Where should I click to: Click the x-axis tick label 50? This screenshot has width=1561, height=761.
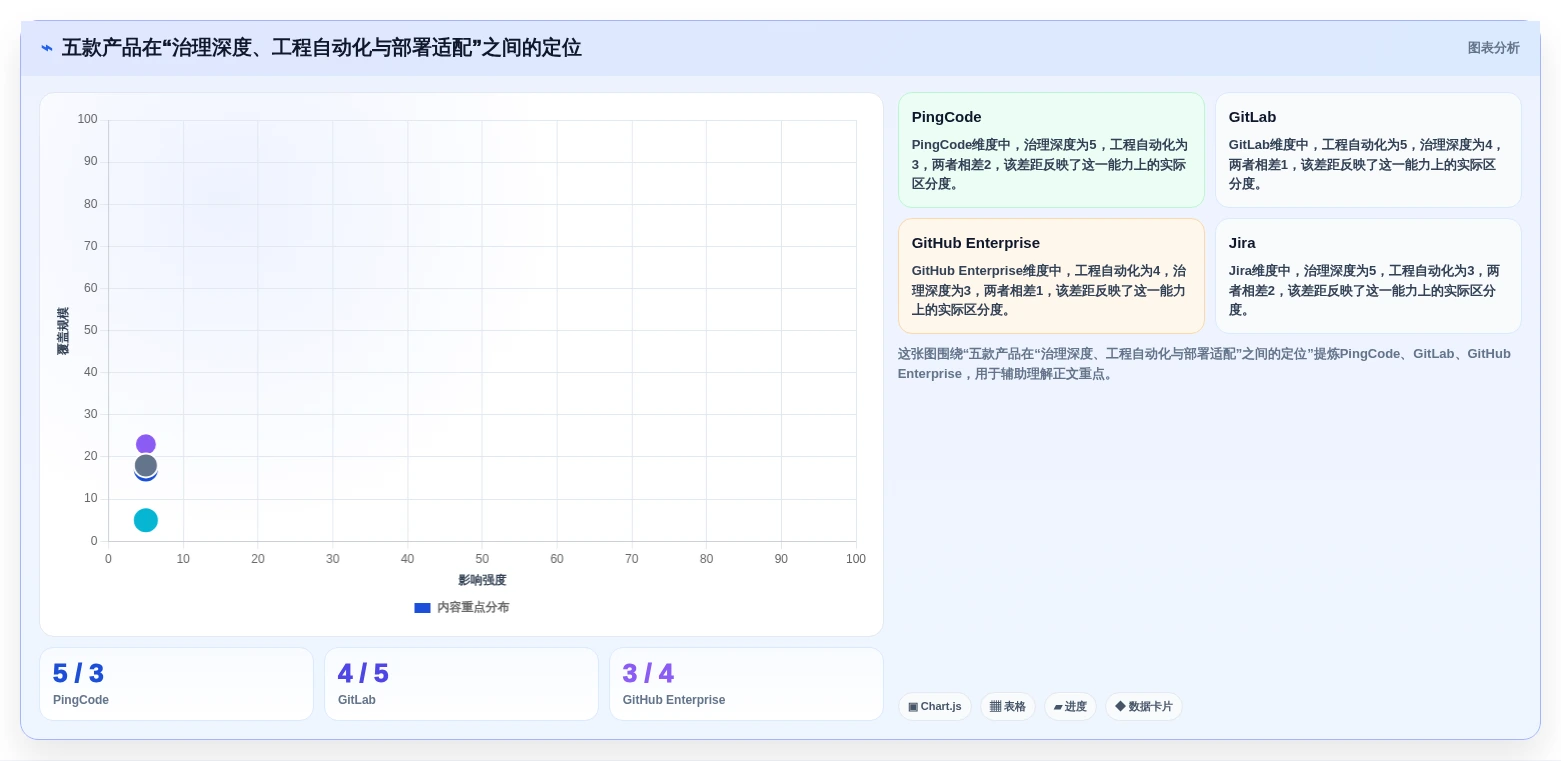pyautogui.click(x=482, y=559)
